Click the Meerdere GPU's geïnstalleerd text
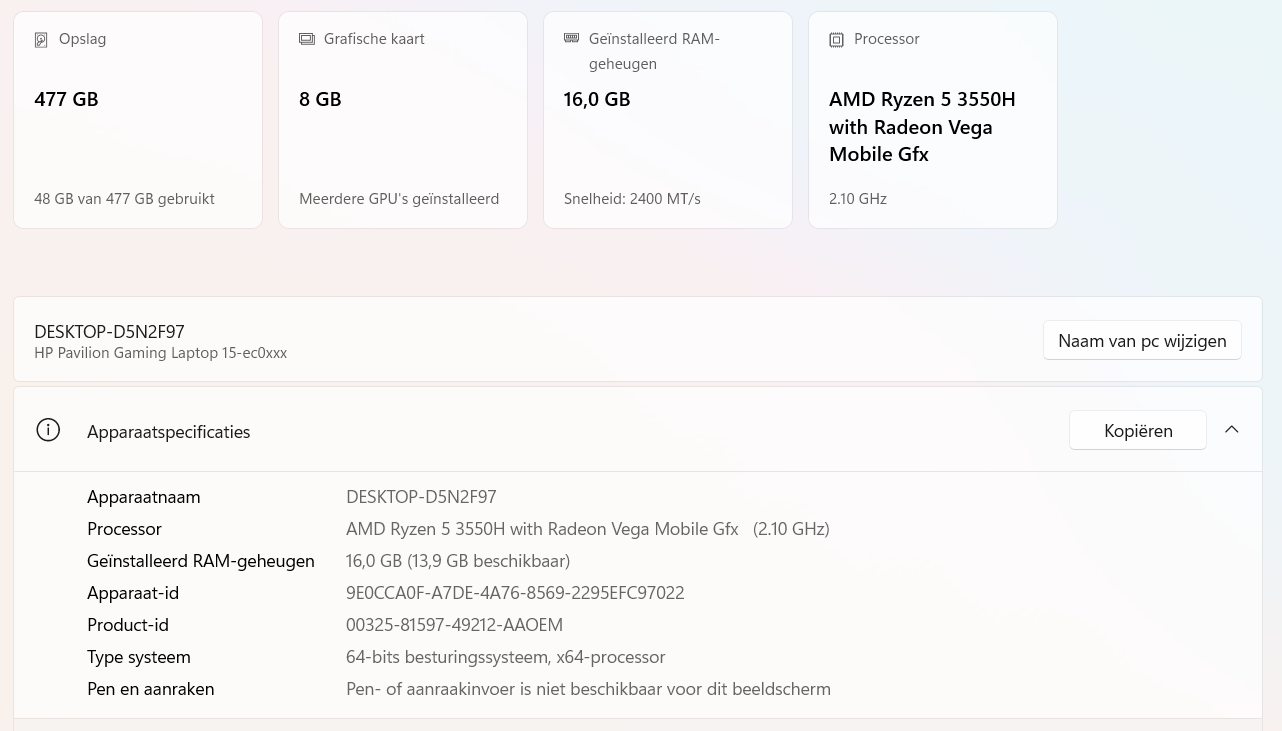Viewport: 1282px width, 731px height. click(x=398, y=199)
